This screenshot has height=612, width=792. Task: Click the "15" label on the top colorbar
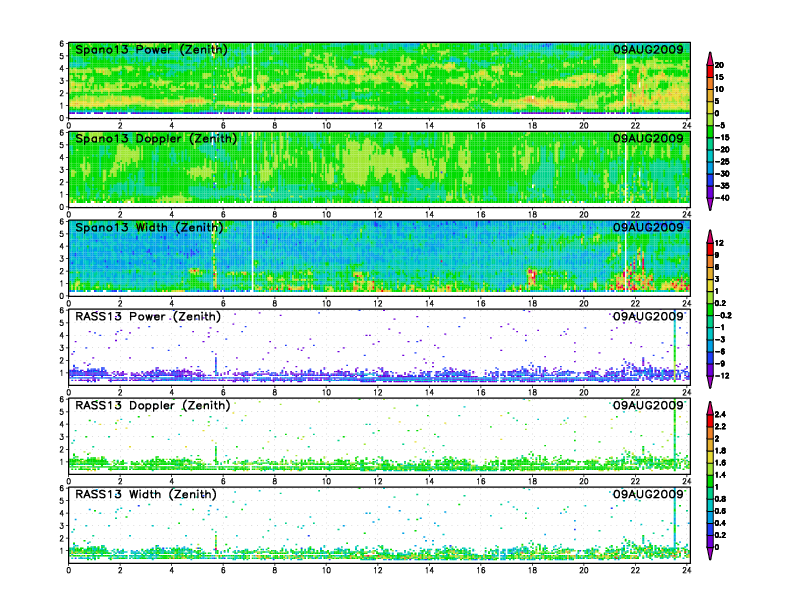click(719, 77)
